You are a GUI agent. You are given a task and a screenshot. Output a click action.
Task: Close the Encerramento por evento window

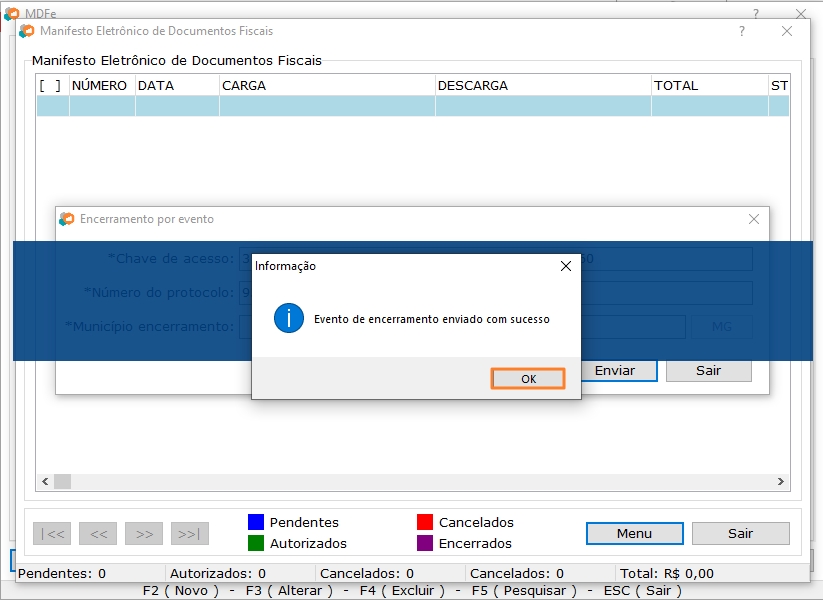click(754, 219)
